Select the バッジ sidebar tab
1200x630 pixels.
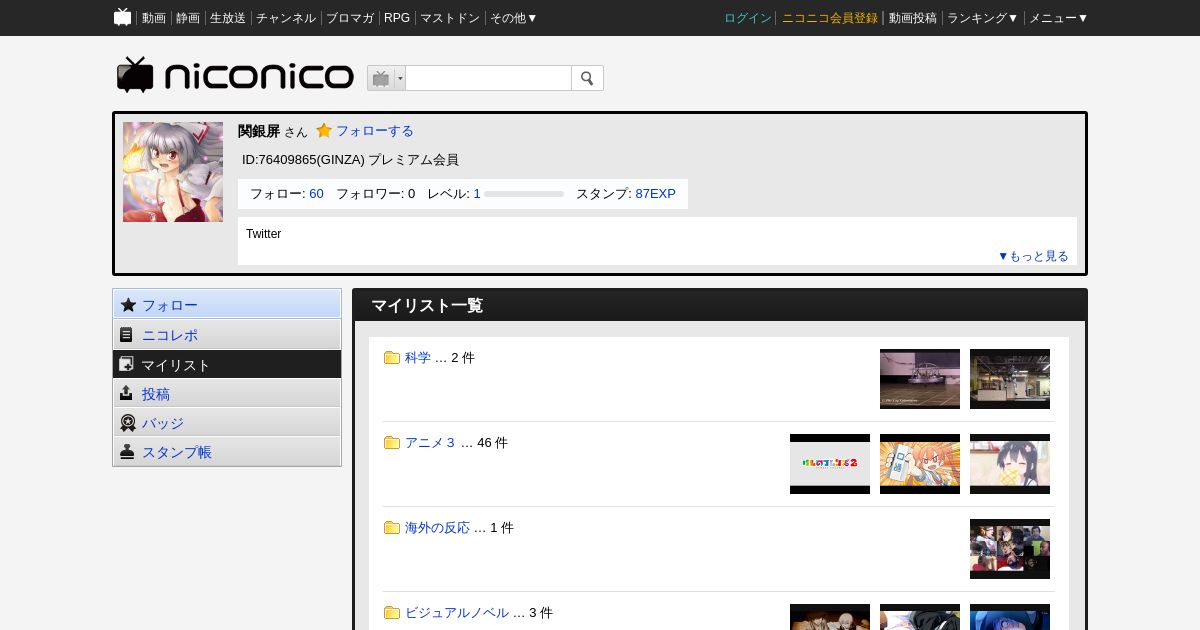[x=227, y=423]
